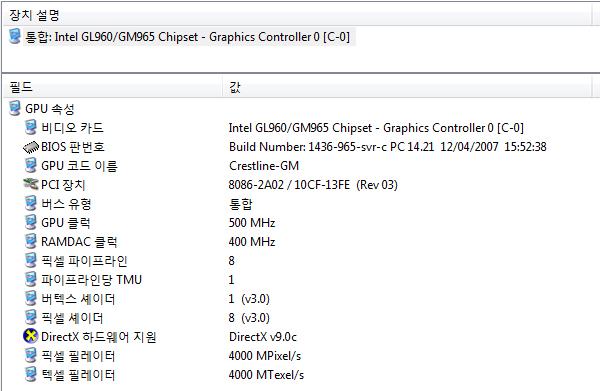Click the DirectX 하드웨어 지원 icon
The width and height of the screenshot is (600, 391).
coord(31,337)
